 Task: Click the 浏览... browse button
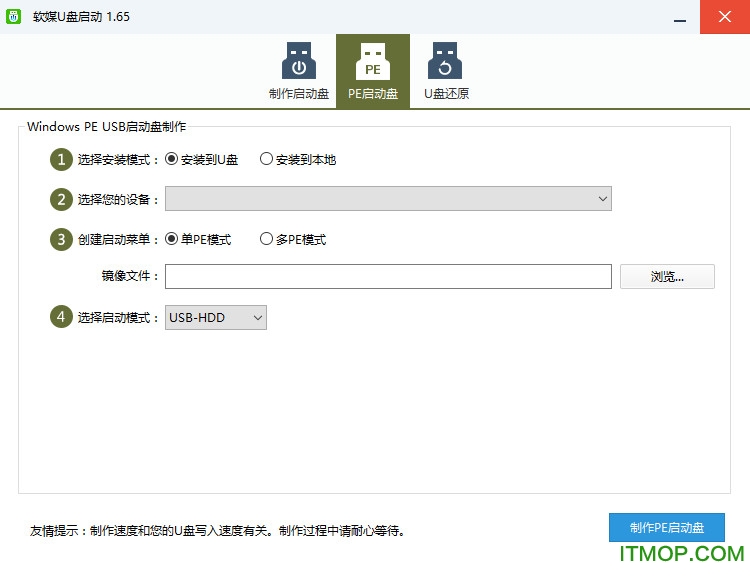pyautogui.click(x=667, y=277)
